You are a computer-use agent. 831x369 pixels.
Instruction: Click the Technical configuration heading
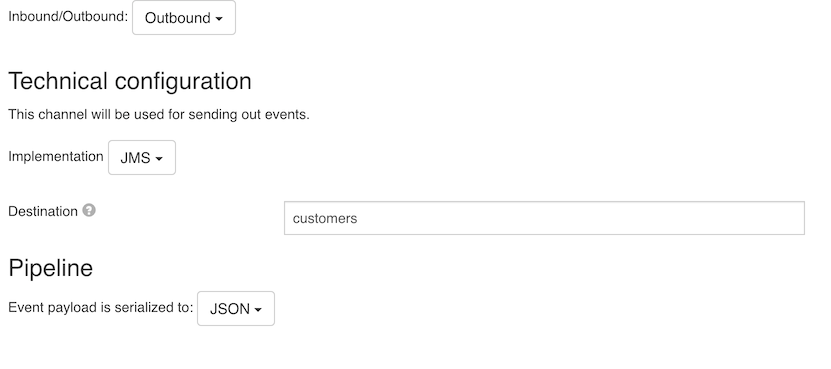(130, 81)
